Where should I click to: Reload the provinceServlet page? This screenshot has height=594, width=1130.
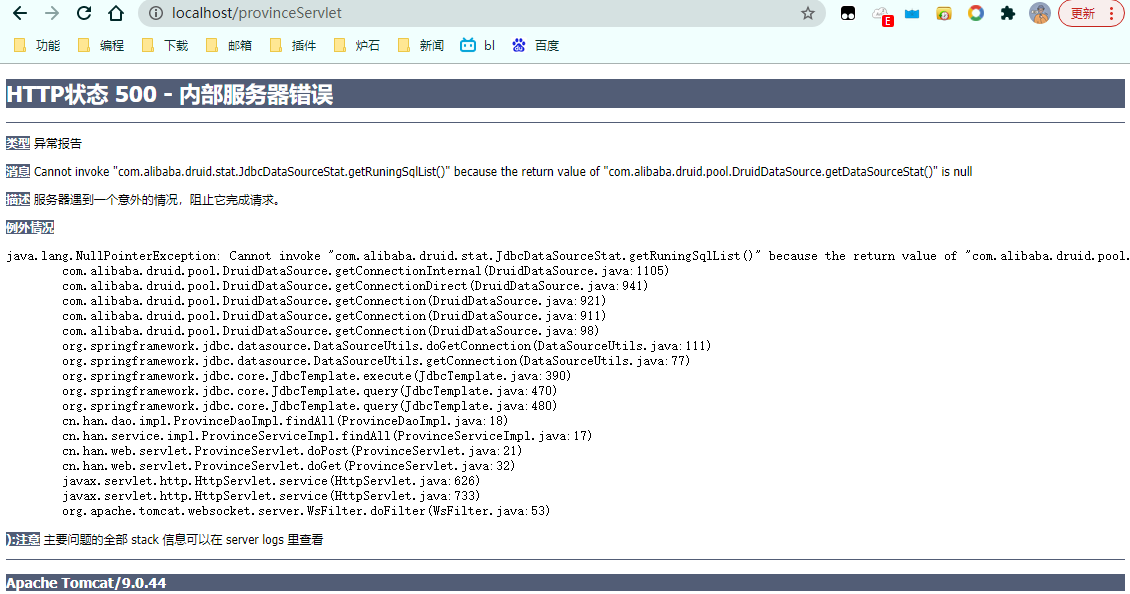coord(84,13)
